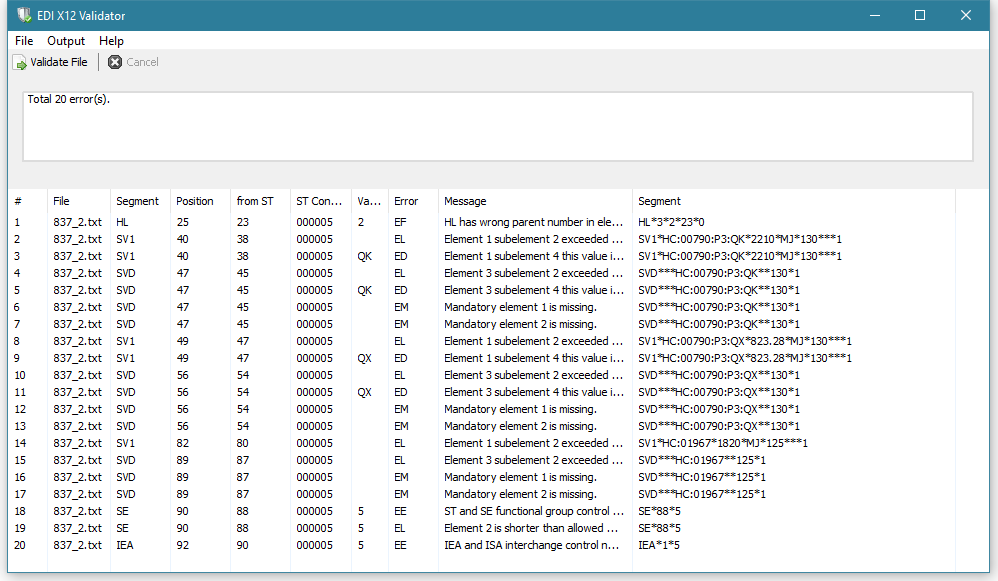
Task: Click the Cancel stop-sign icon
Action: (x=113, y=62)
